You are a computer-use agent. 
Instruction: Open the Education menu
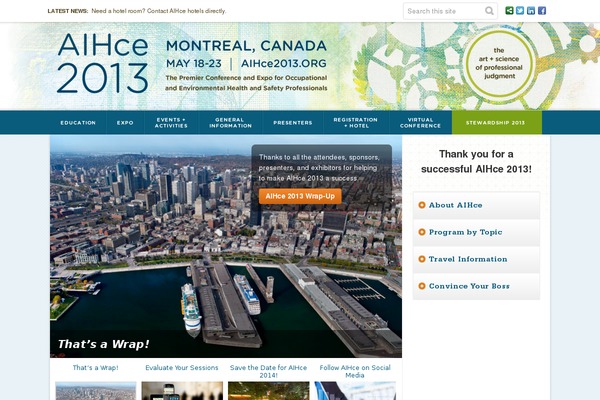[78, 122]
